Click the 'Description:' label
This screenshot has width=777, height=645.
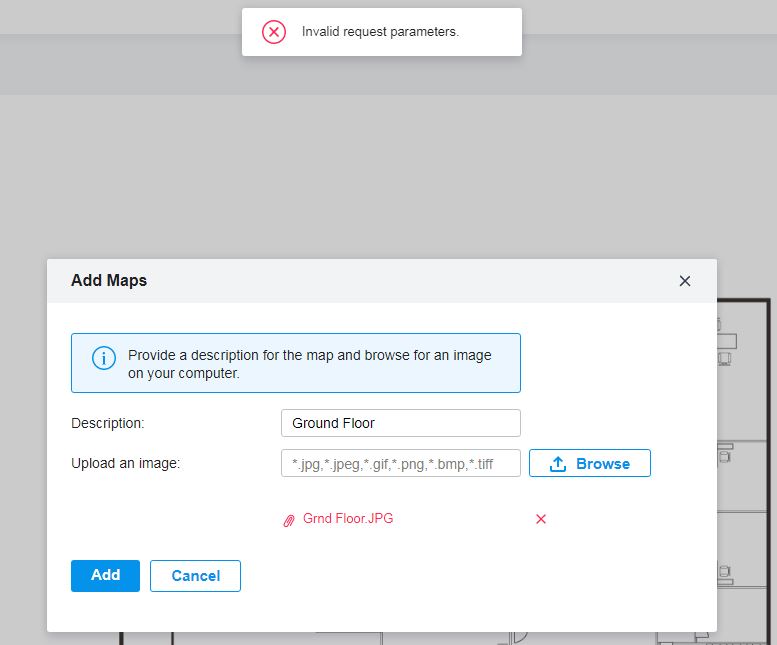pos(108,423)
